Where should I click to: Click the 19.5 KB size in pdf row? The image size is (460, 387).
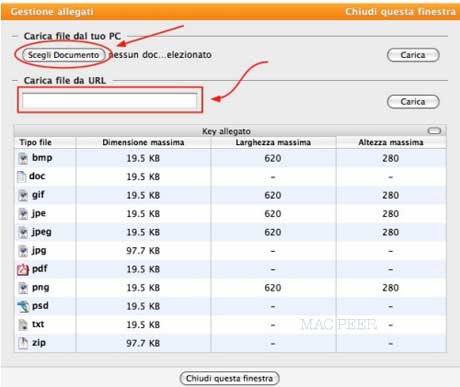143,269
